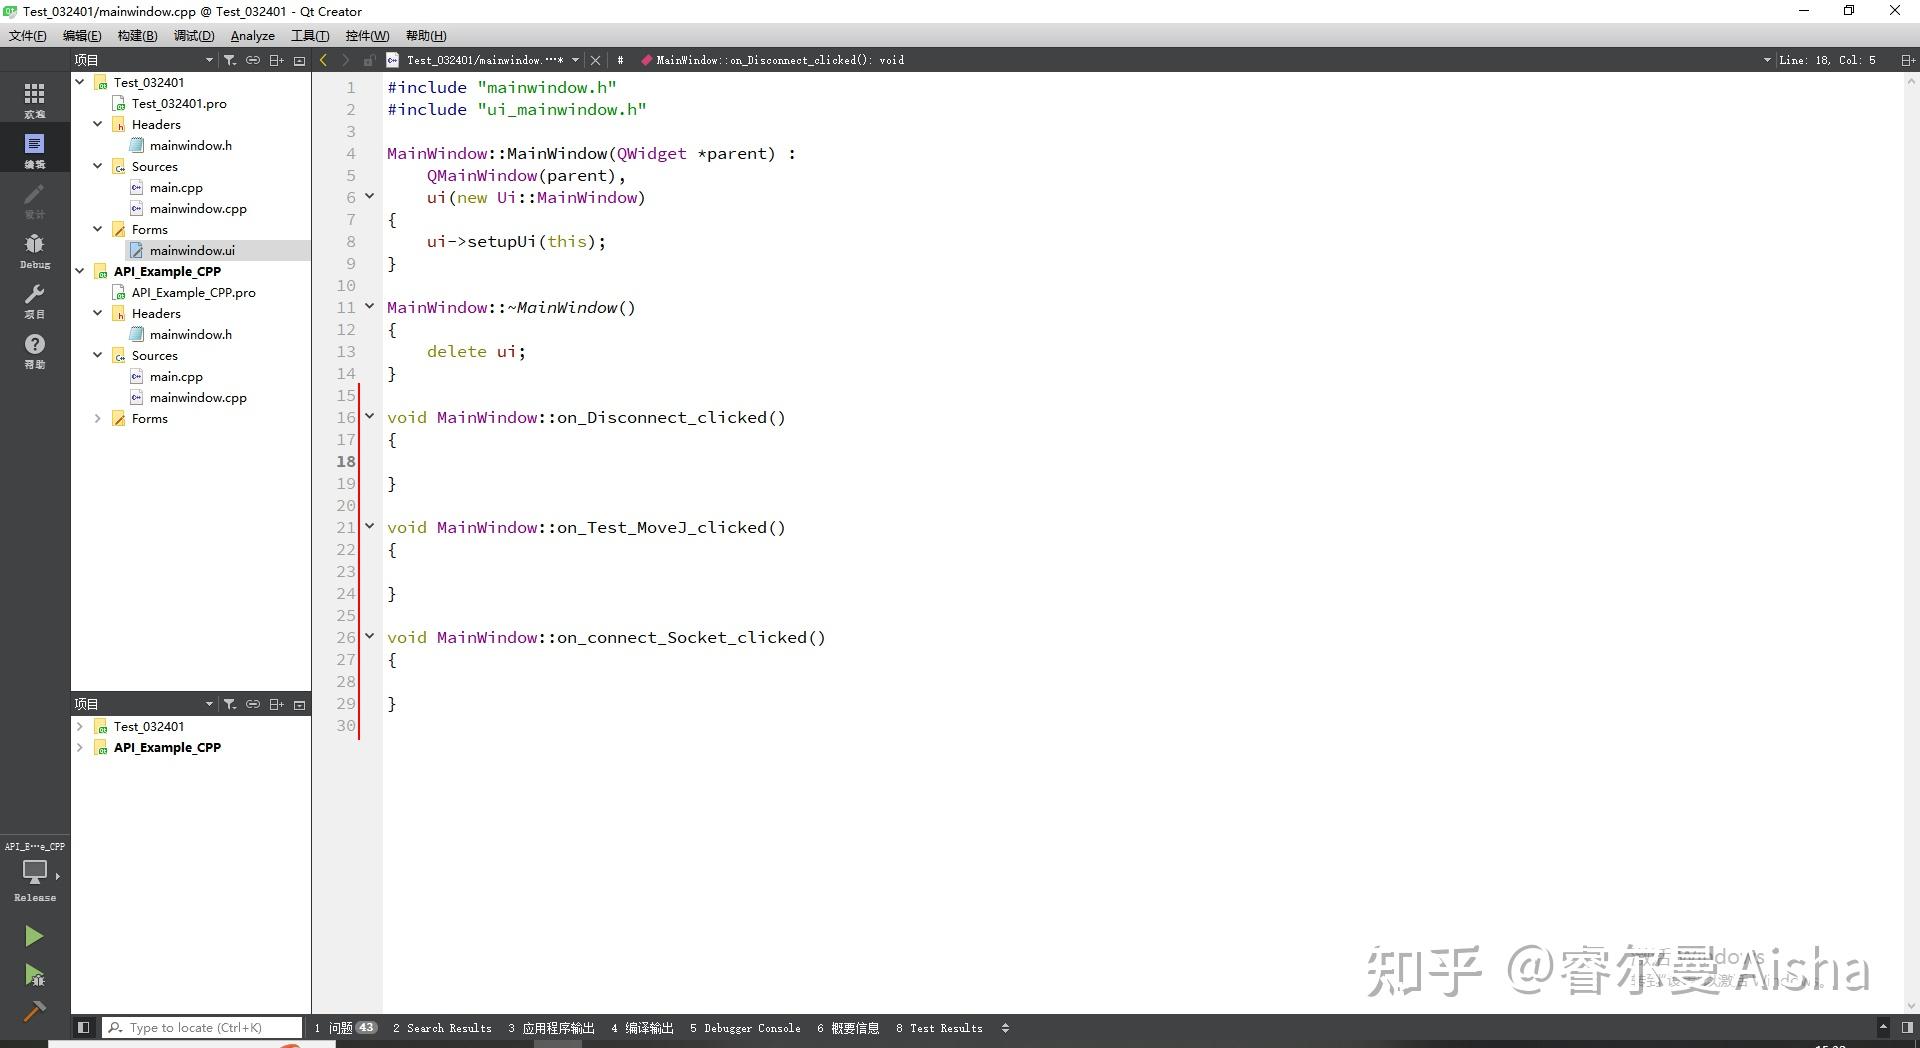Screen dimensions: 1920x1048
Task: Open the 文件(F) menu
Action: (x=28, y=36)
